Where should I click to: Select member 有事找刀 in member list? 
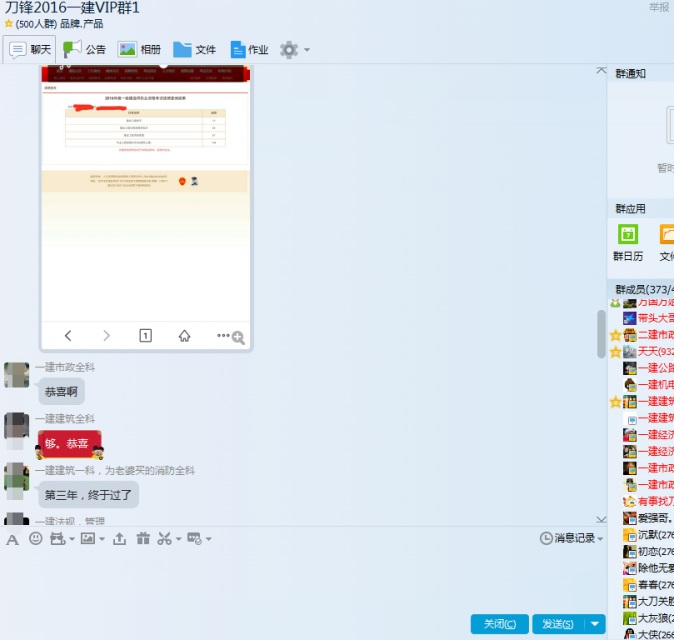[x=648, y=501]
